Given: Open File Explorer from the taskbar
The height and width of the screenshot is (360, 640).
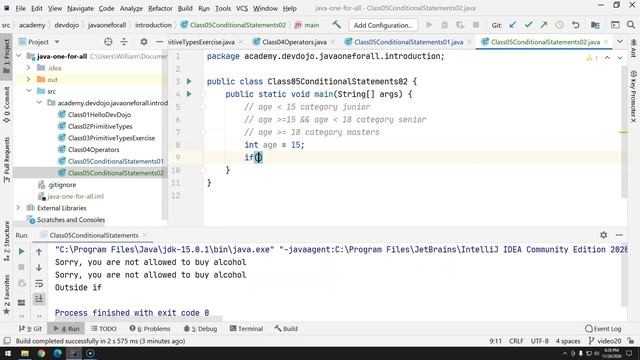Looking at the screenshot, I should (x=25, y=353).
